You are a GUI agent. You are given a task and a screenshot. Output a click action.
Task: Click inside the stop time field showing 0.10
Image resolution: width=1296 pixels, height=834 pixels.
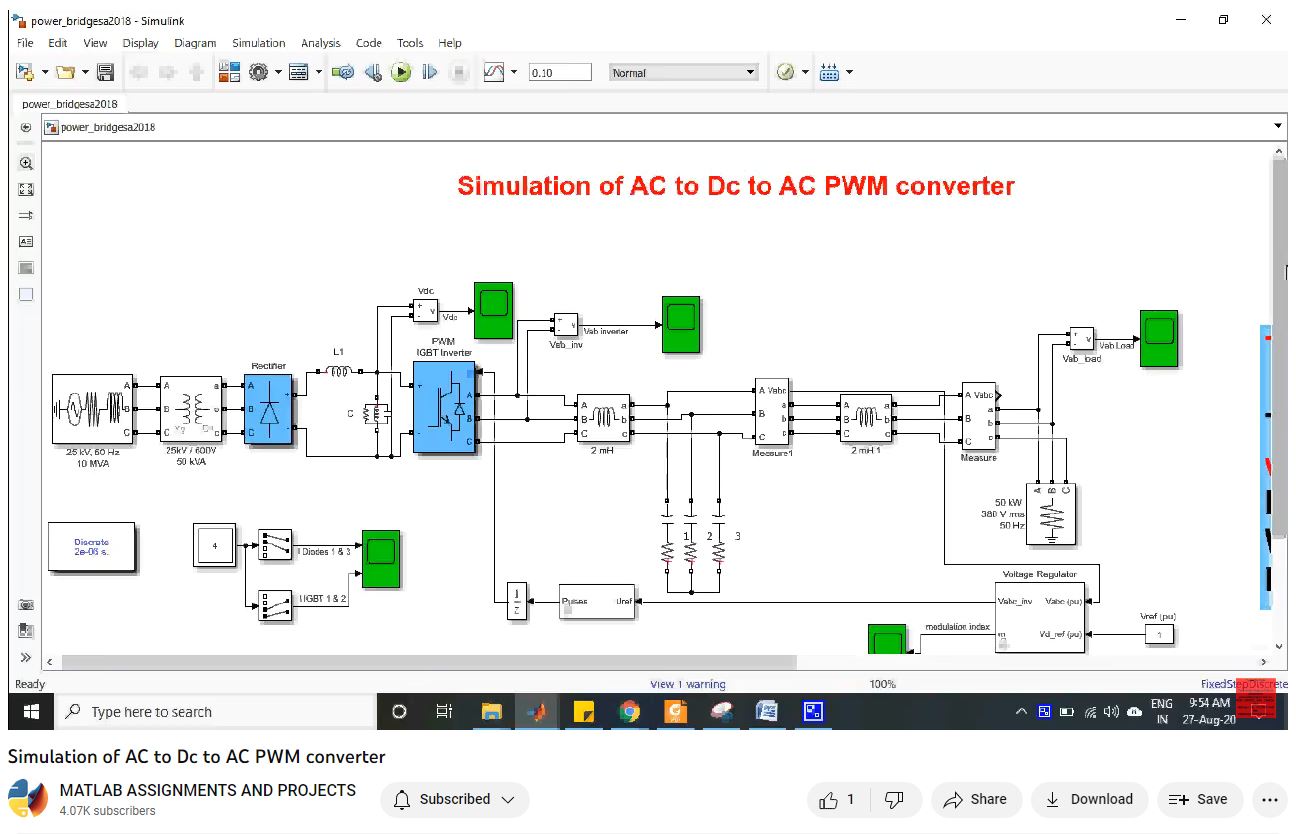(x=560, y=71)
